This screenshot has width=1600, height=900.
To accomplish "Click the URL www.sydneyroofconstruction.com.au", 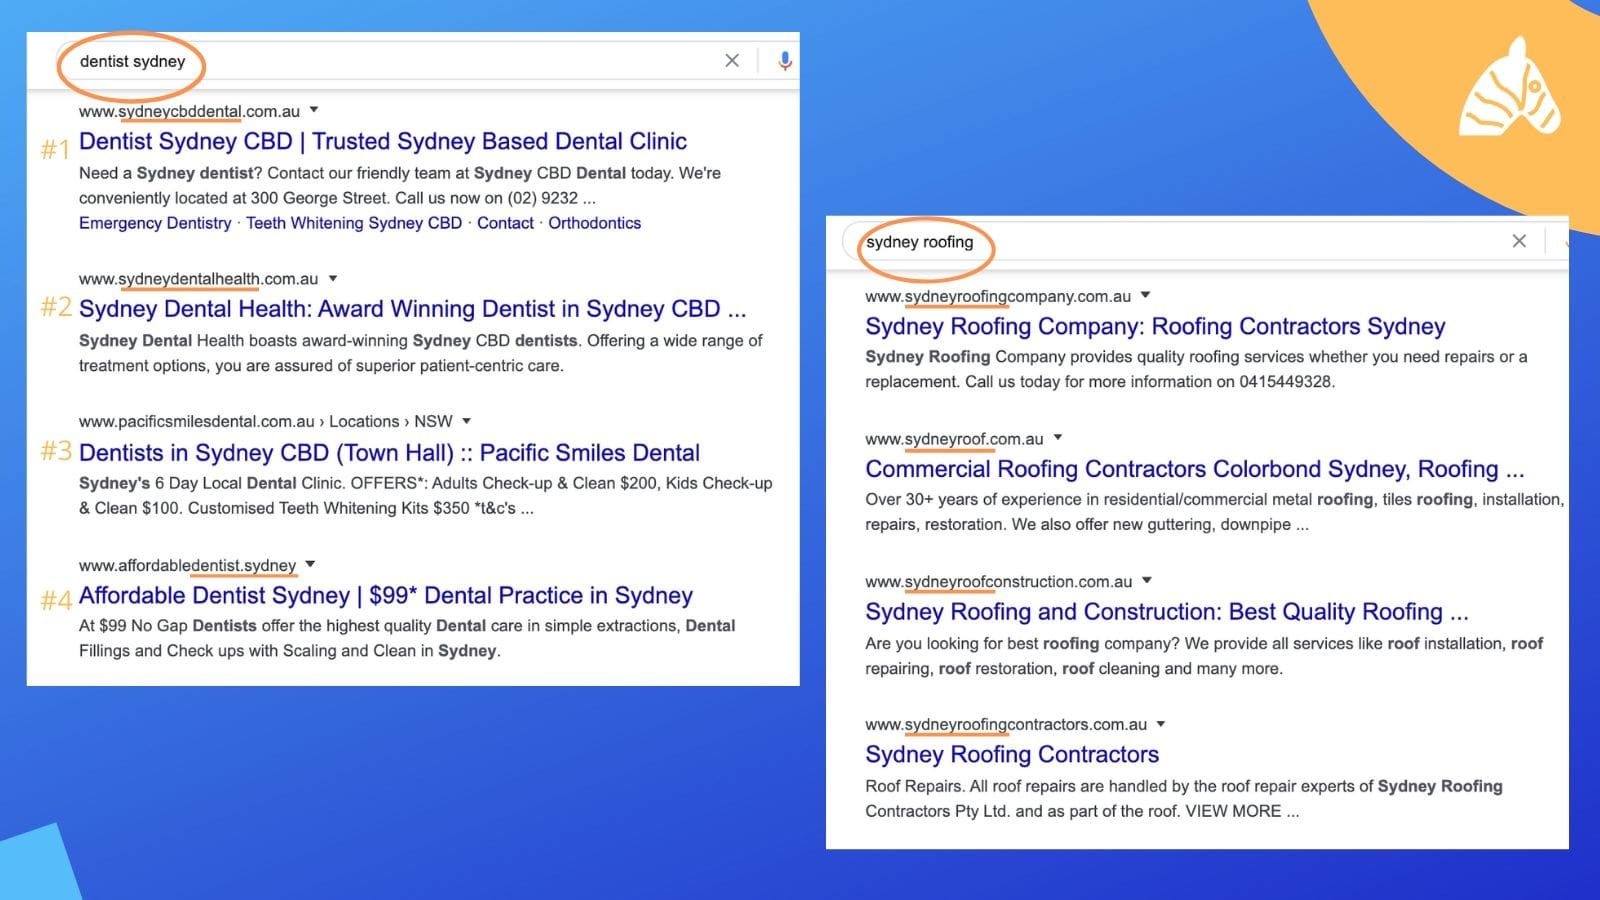I will [998, 581].
